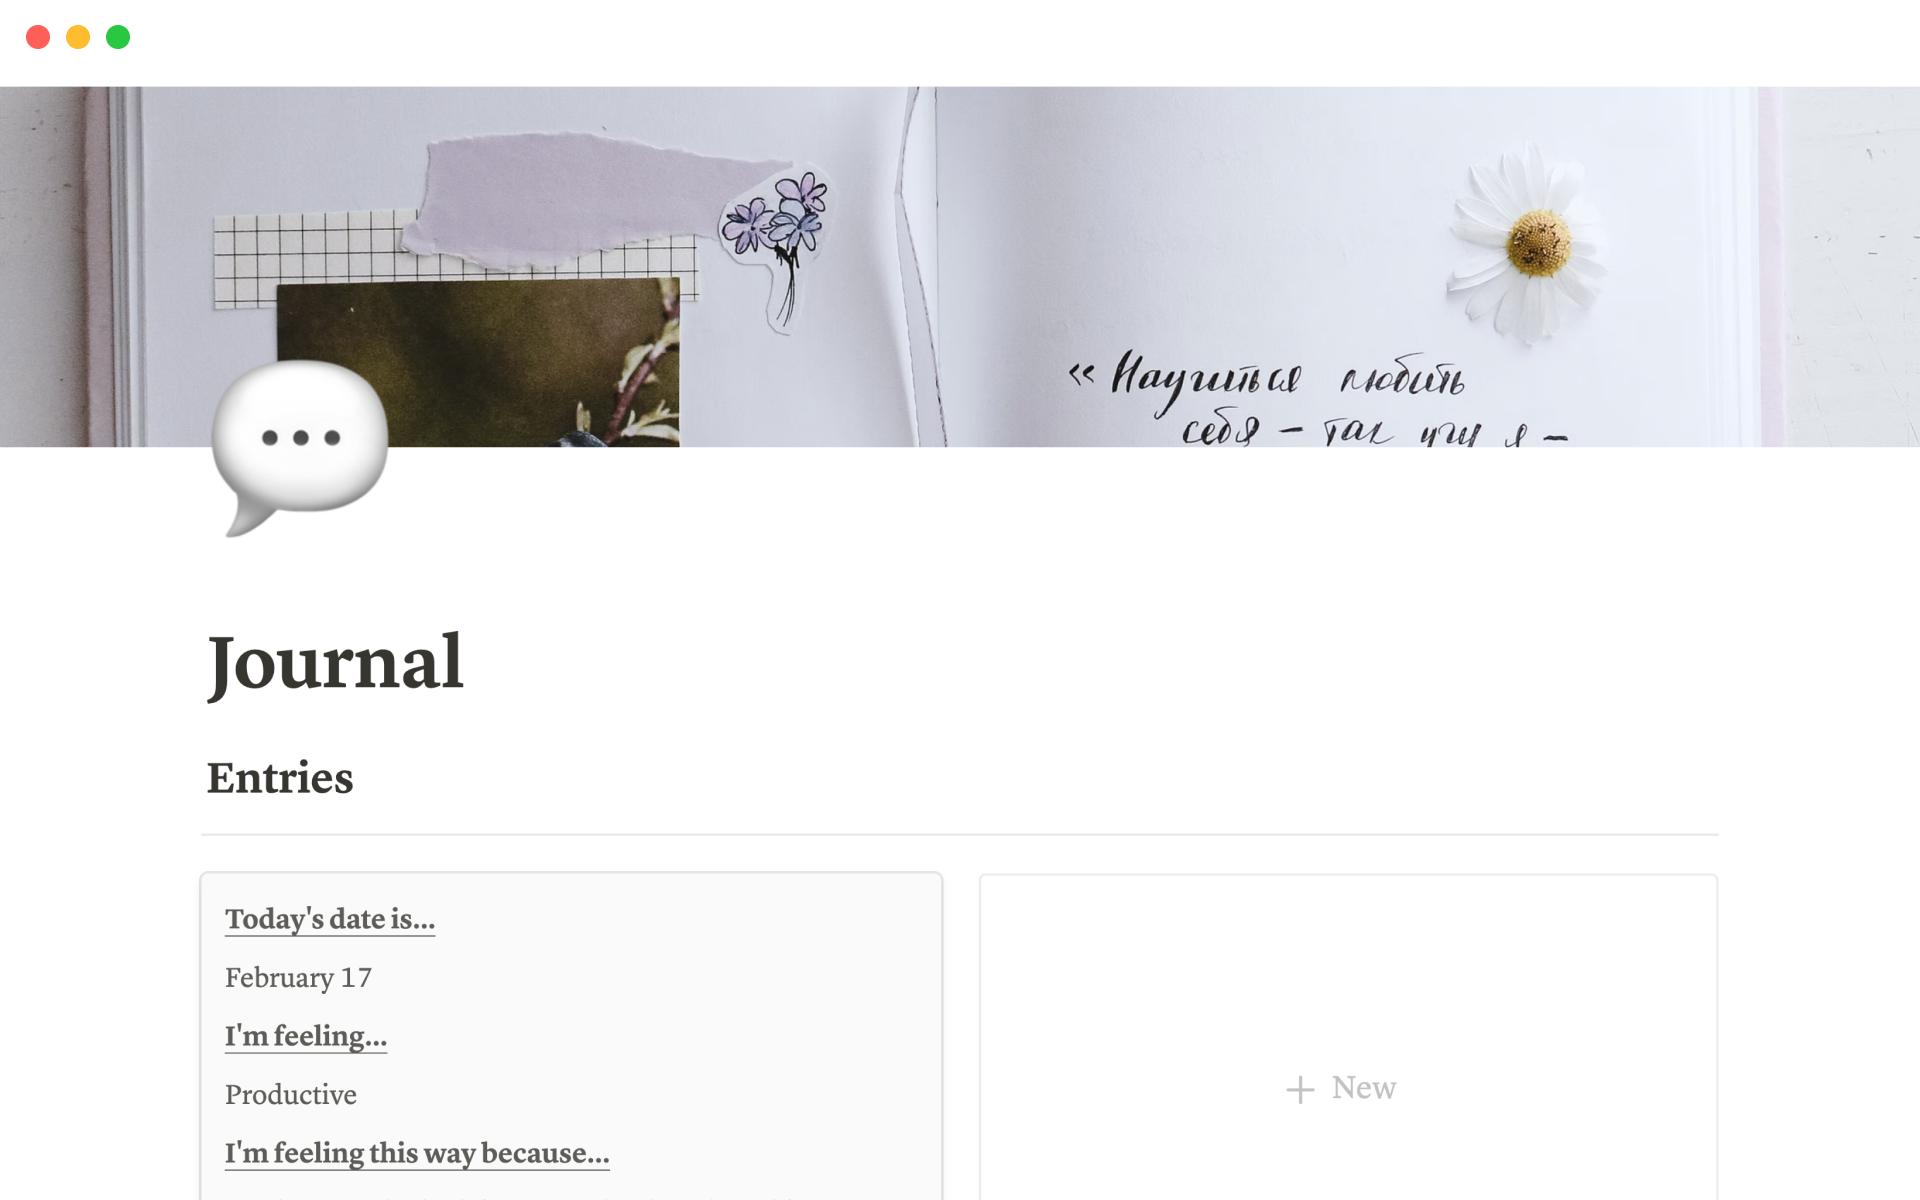
Task: Click the "I'm feeling..." underlined heading
Action: [306, 1036]
